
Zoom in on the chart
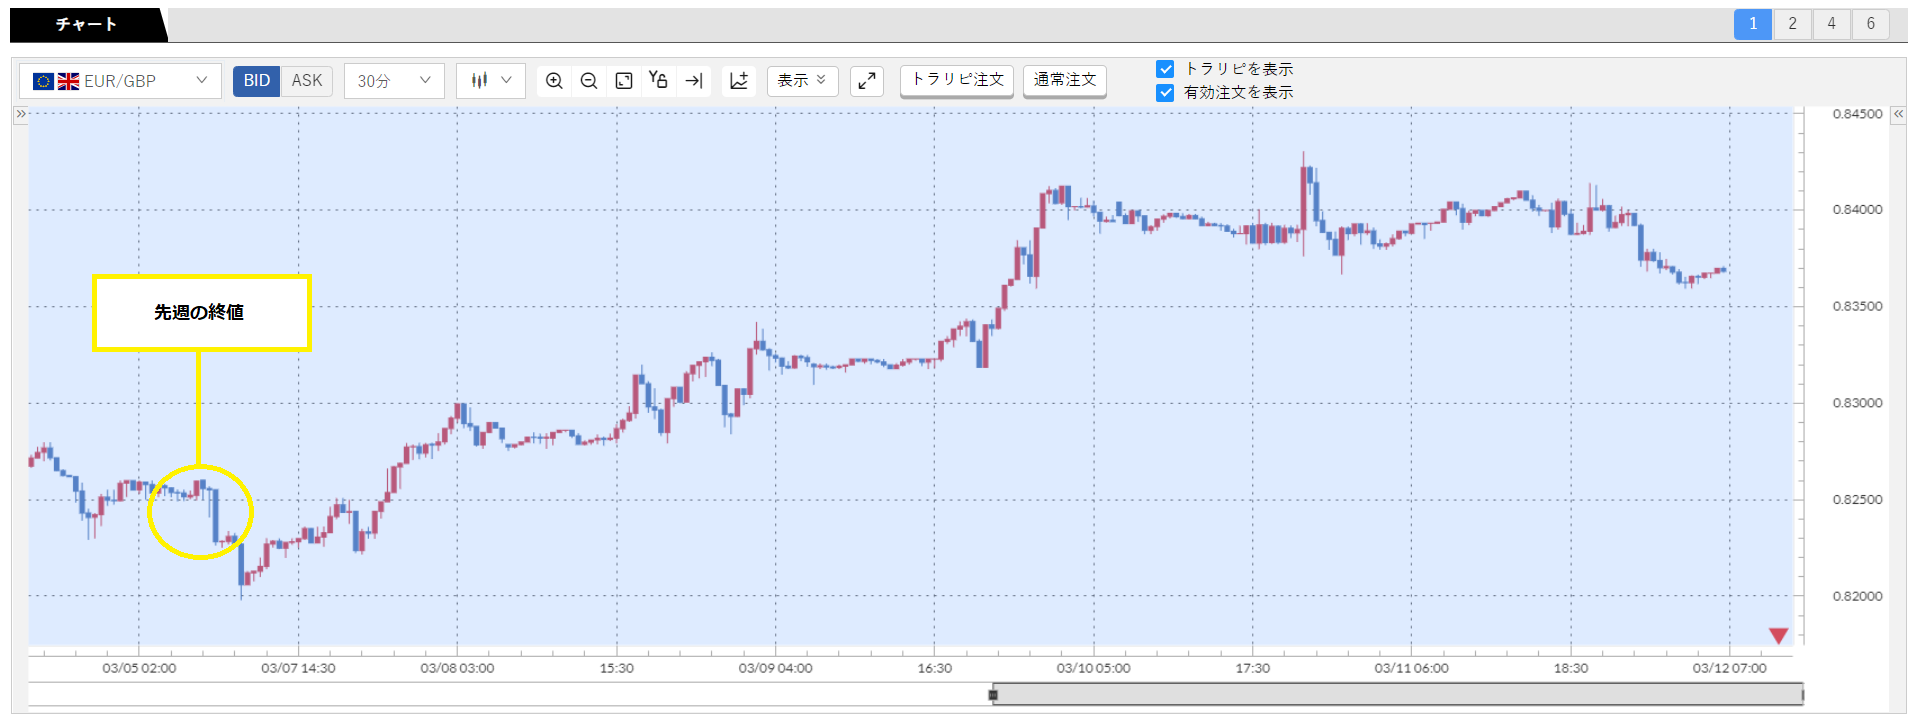coord(554,81)
